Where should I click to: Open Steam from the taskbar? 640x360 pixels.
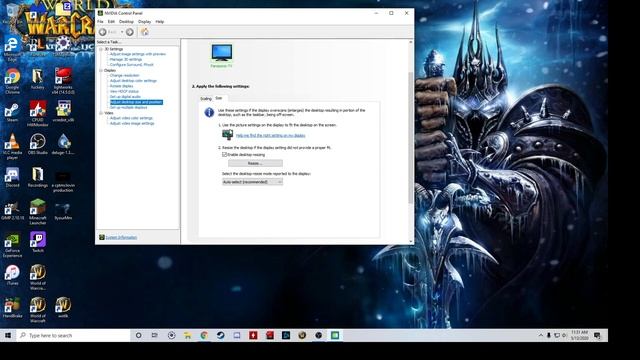(220, 336)
